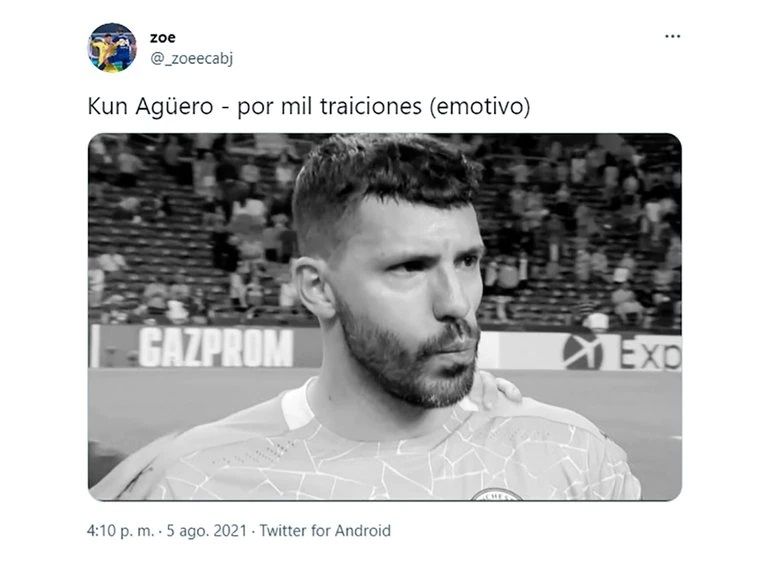Click the GAZPROM banner in the photo
This screenshot has height=576, width=768.
[216, 347]
